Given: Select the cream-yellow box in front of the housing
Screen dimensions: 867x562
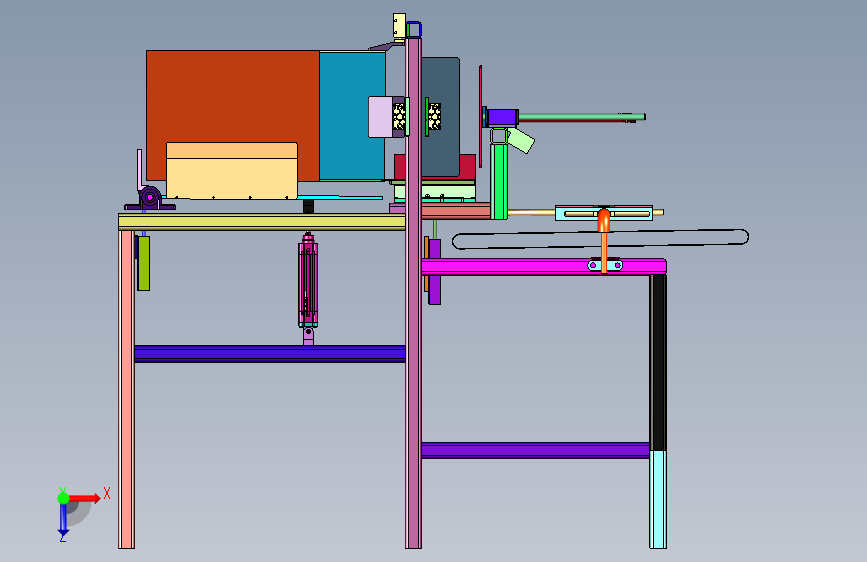Looking at the screenshot, I should (x=232, y=171).
